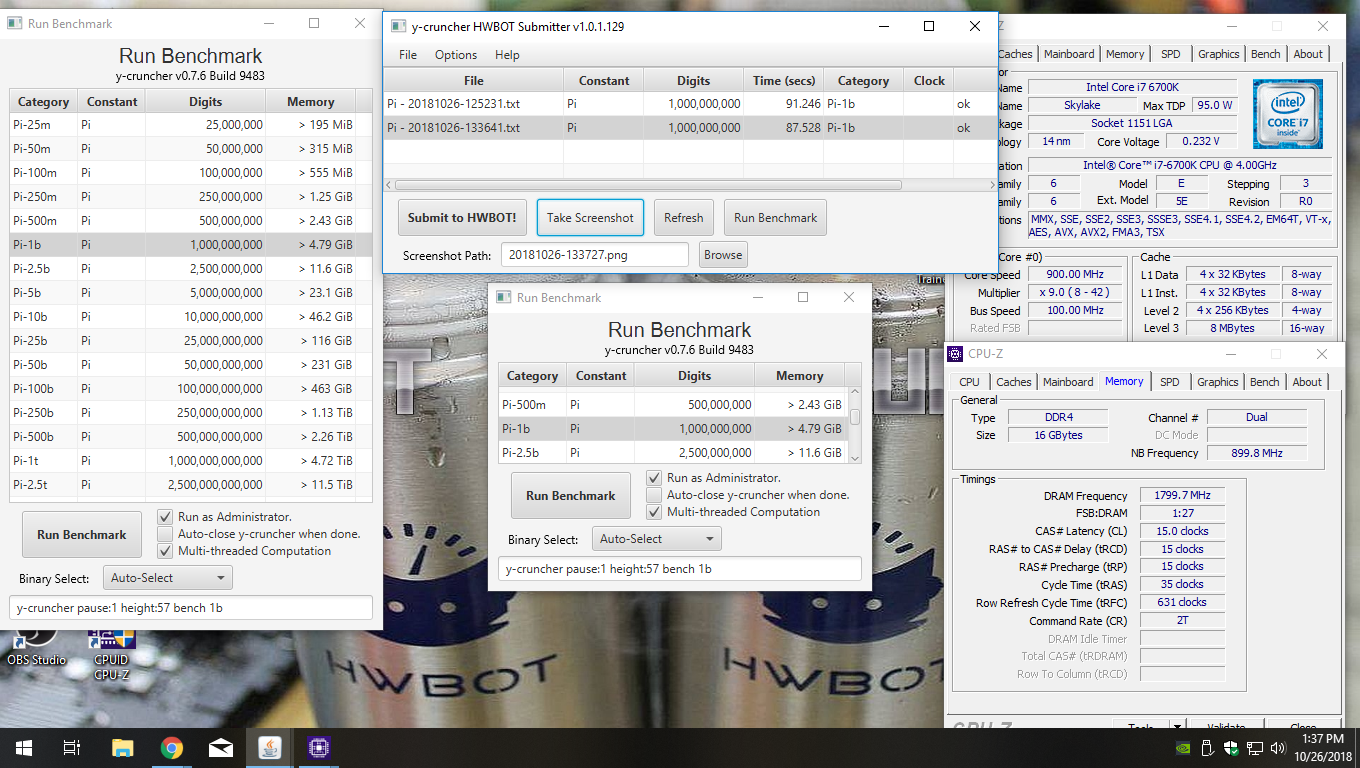
Task: Launch Google Chrome from the taskbar
Action: pos(171,747)
